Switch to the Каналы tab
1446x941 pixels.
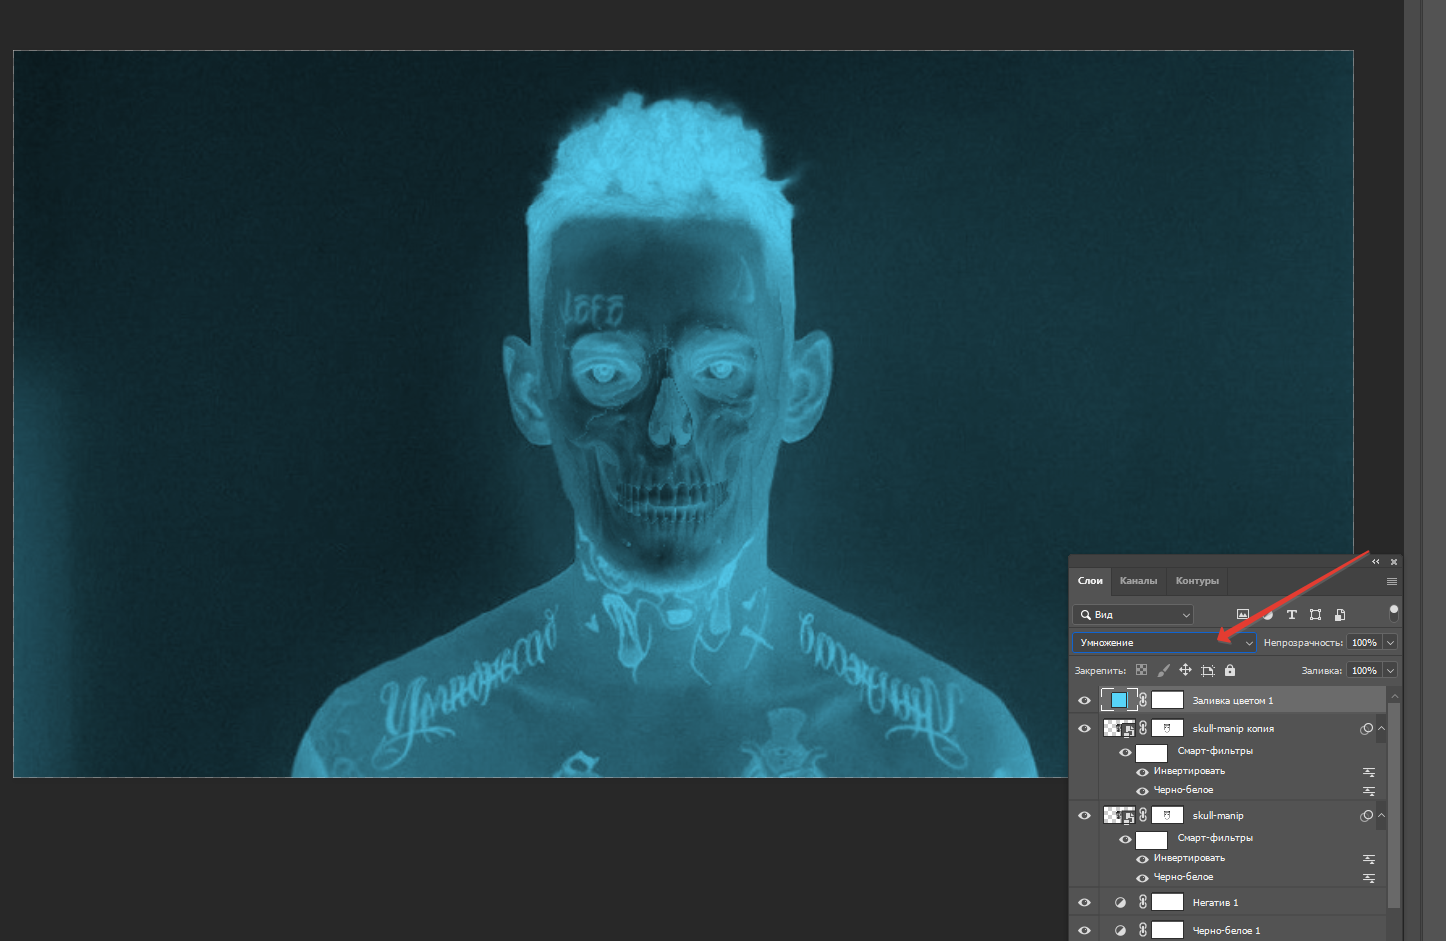(1138, 581)
